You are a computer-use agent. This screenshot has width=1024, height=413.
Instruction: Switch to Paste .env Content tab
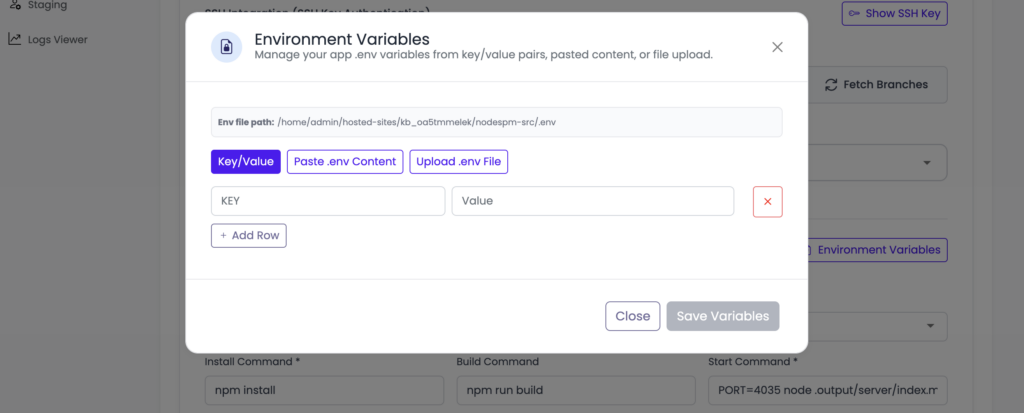click(345, 161)
